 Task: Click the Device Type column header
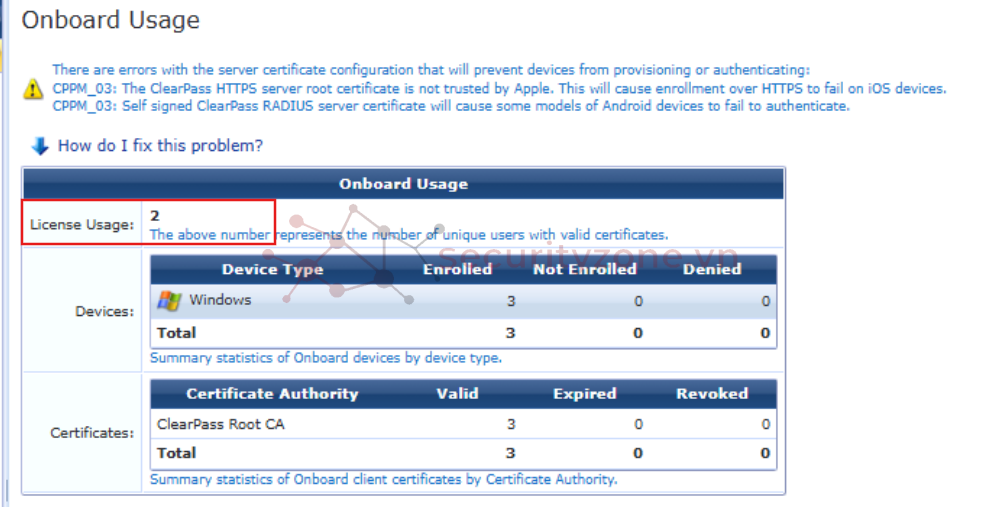(272, 269)
